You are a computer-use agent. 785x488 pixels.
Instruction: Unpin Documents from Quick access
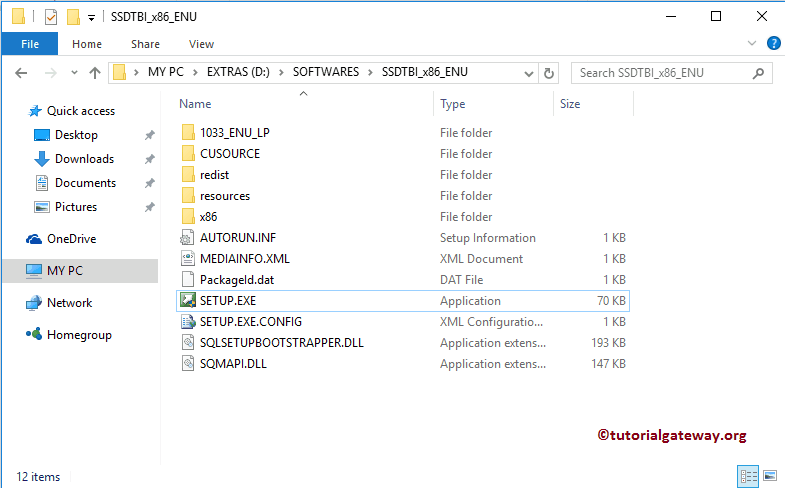coord(150,183)
